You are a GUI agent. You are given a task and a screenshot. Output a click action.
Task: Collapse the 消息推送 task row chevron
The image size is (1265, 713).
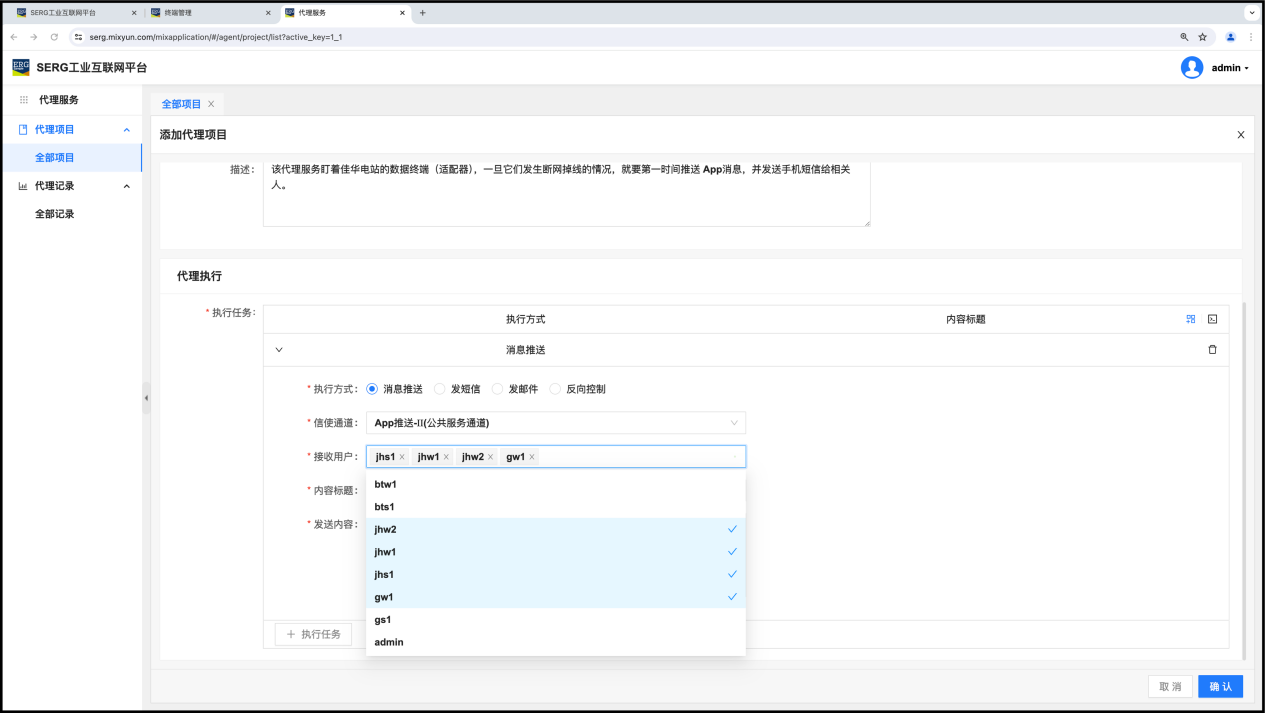(x=279, y=350)
